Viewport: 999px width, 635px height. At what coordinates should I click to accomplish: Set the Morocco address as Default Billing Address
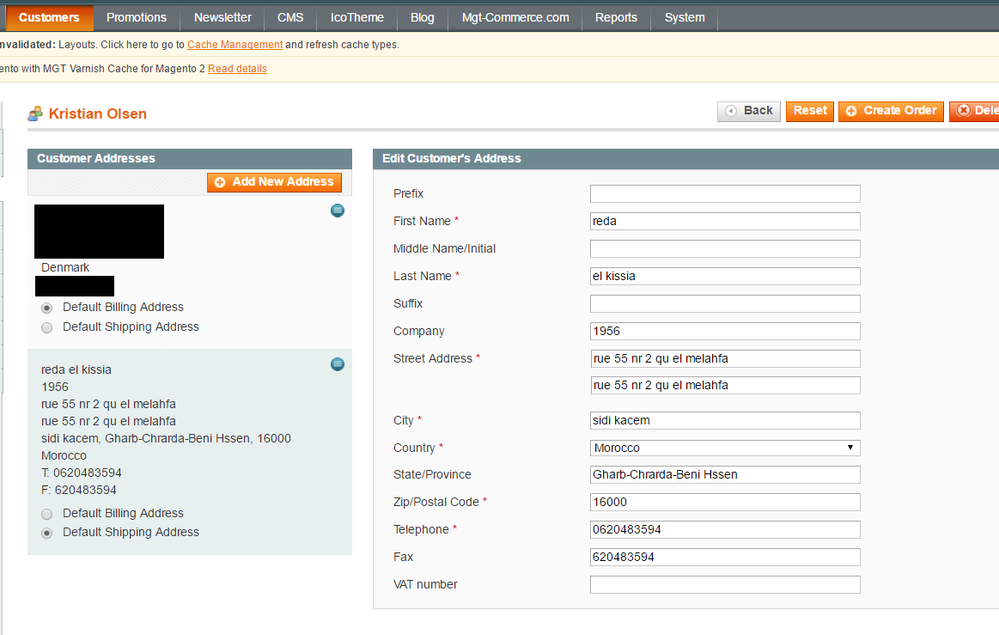[x=47, y=514]
